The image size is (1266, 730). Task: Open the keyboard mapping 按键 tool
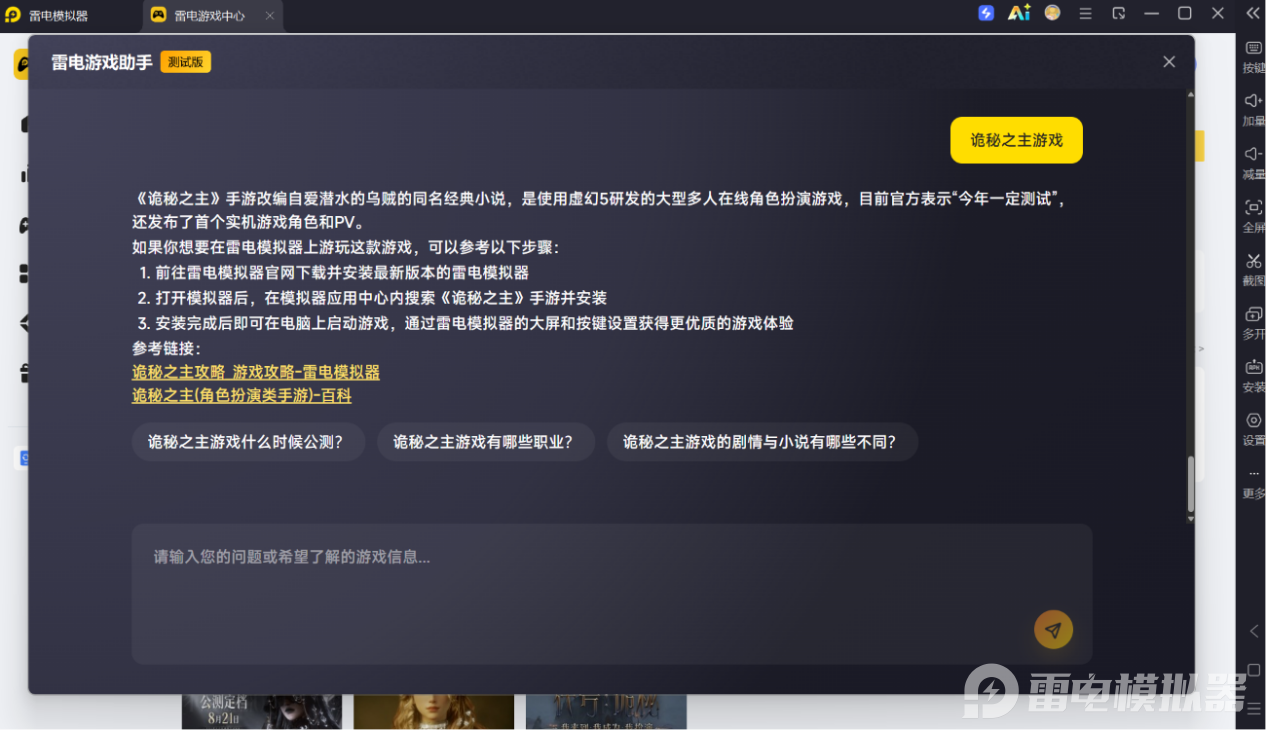[1253, 57]
